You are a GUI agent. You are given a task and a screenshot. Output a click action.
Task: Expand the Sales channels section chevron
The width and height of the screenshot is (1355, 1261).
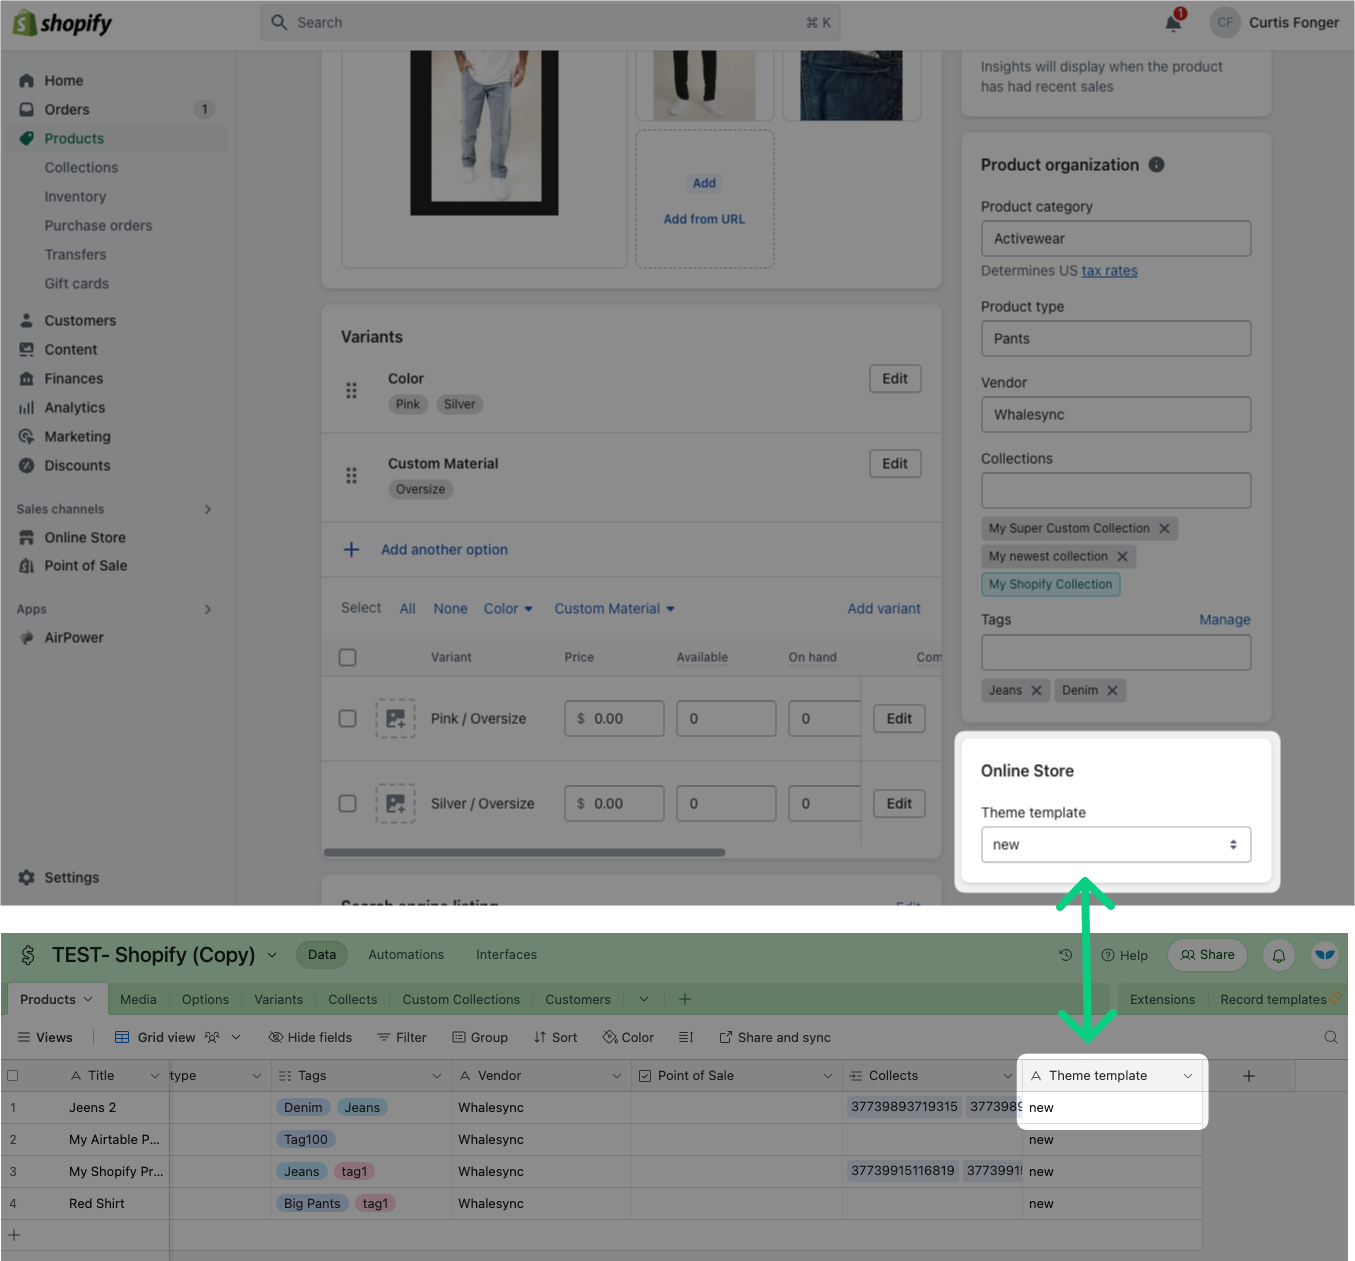click(x=208, y=509)
